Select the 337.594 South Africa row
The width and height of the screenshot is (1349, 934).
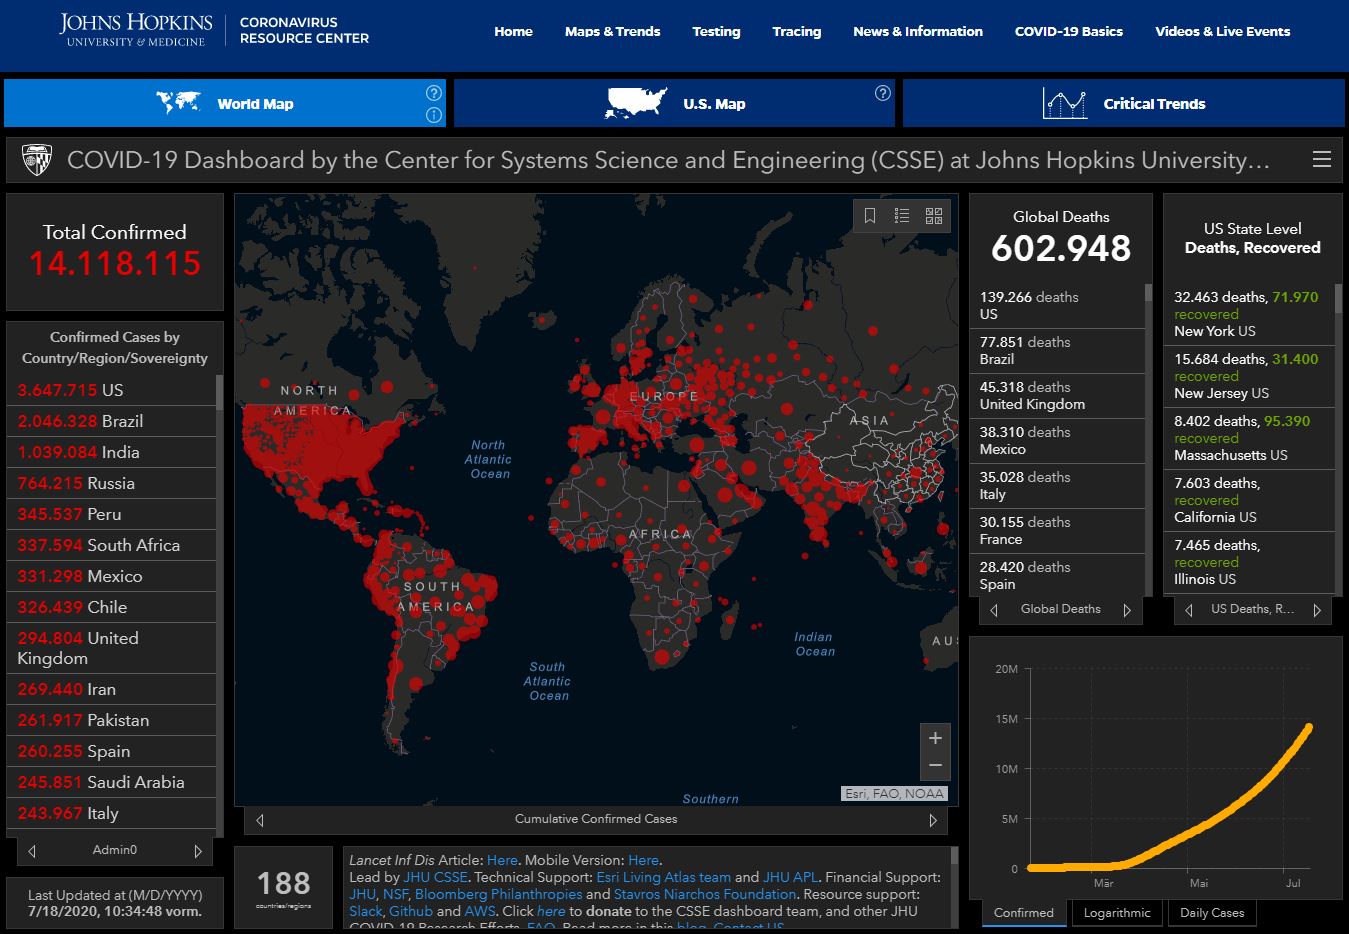(111, 545)
